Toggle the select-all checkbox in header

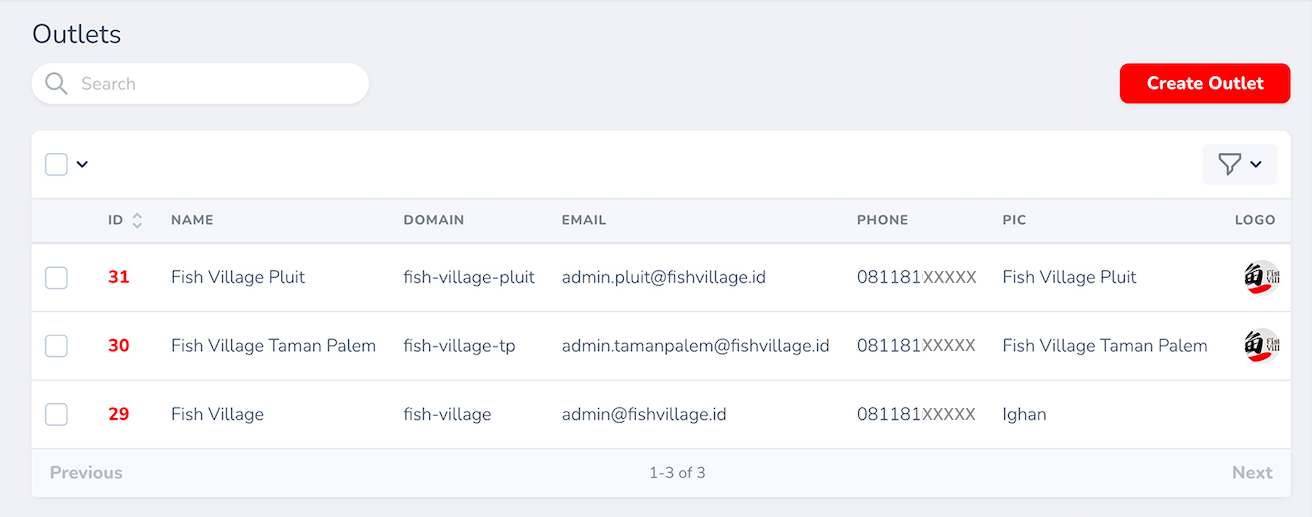57,164
